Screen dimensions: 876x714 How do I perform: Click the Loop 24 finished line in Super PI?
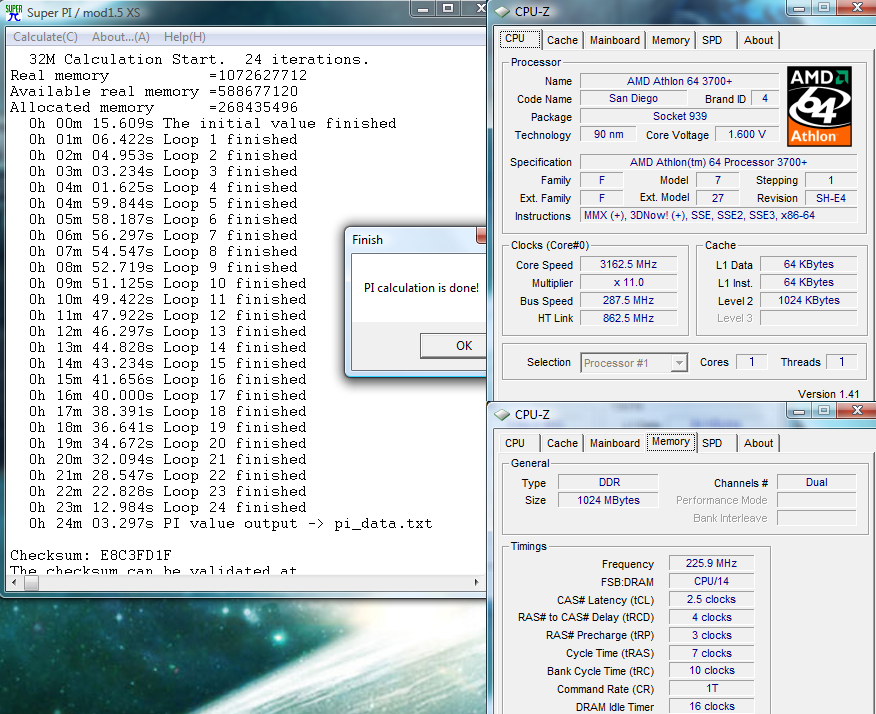(168, 507)
